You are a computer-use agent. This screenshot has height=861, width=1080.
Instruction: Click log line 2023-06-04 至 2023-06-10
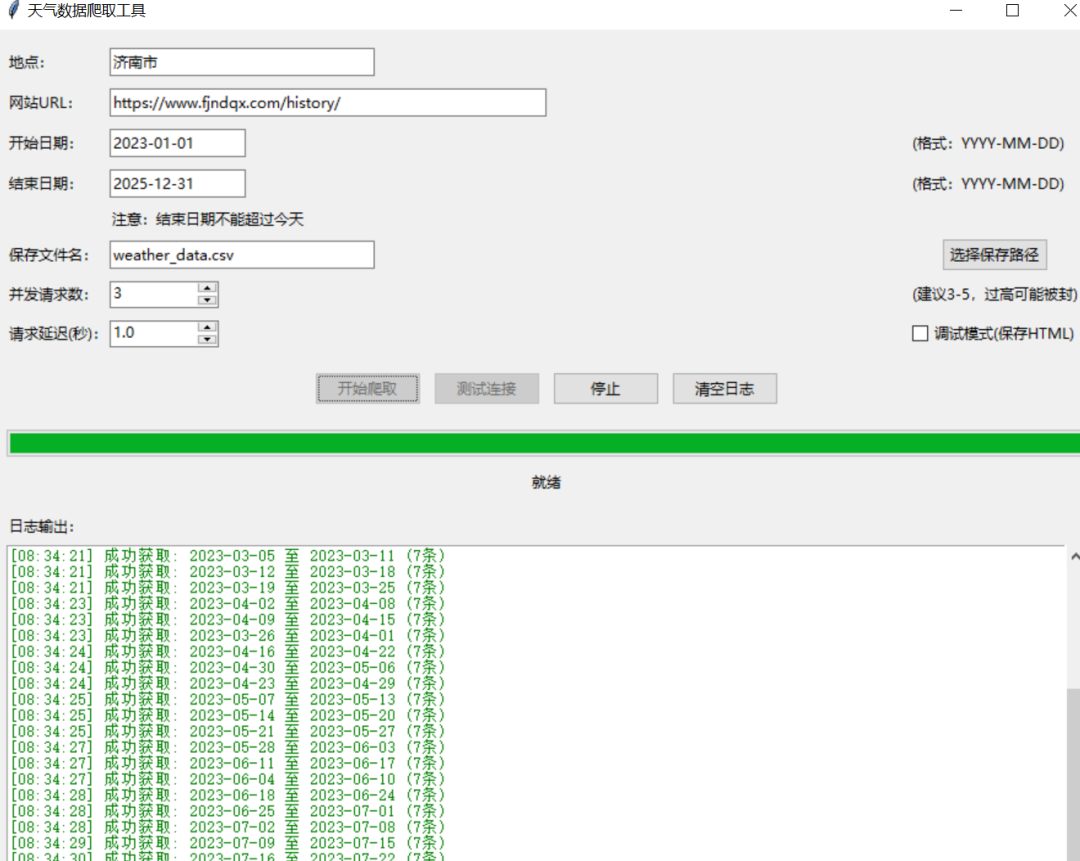228,779
